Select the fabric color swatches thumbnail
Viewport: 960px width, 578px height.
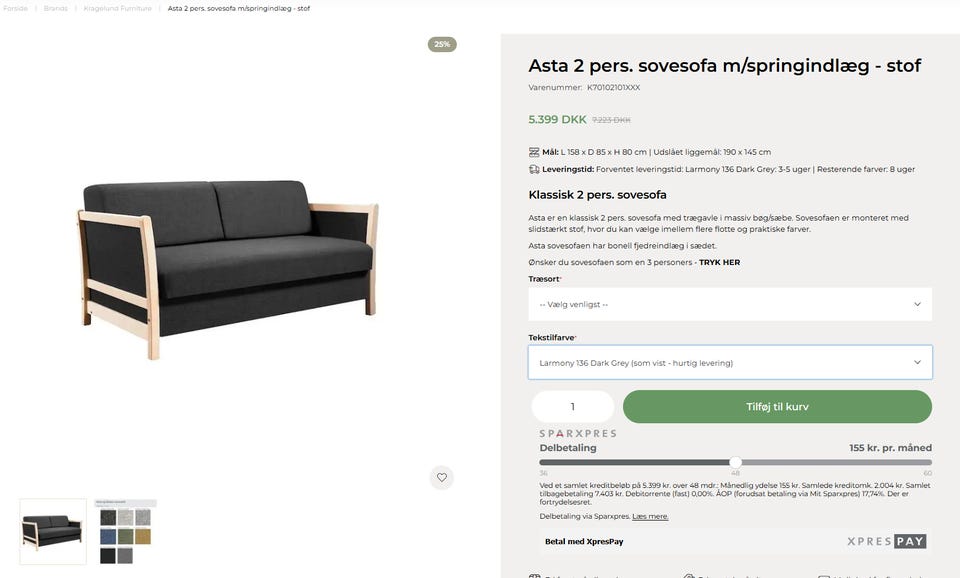point(126,531)
